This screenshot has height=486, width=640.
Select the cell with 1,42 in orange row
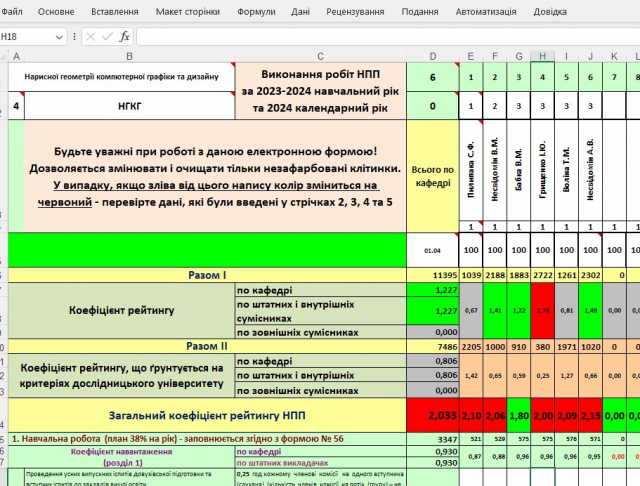point(471,375)
